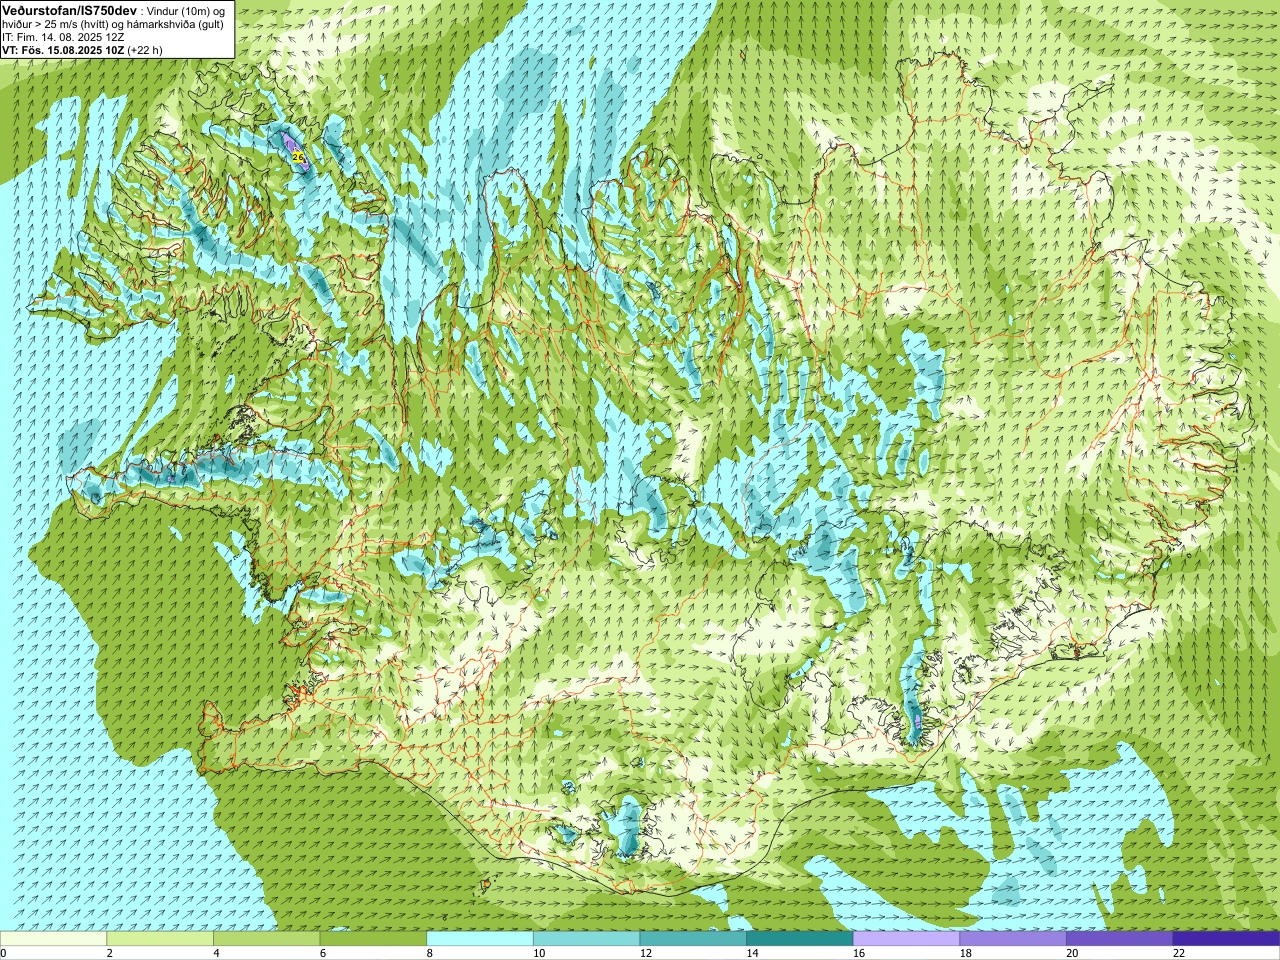Select the 2–4 m/s light green legend swatch

160,939
